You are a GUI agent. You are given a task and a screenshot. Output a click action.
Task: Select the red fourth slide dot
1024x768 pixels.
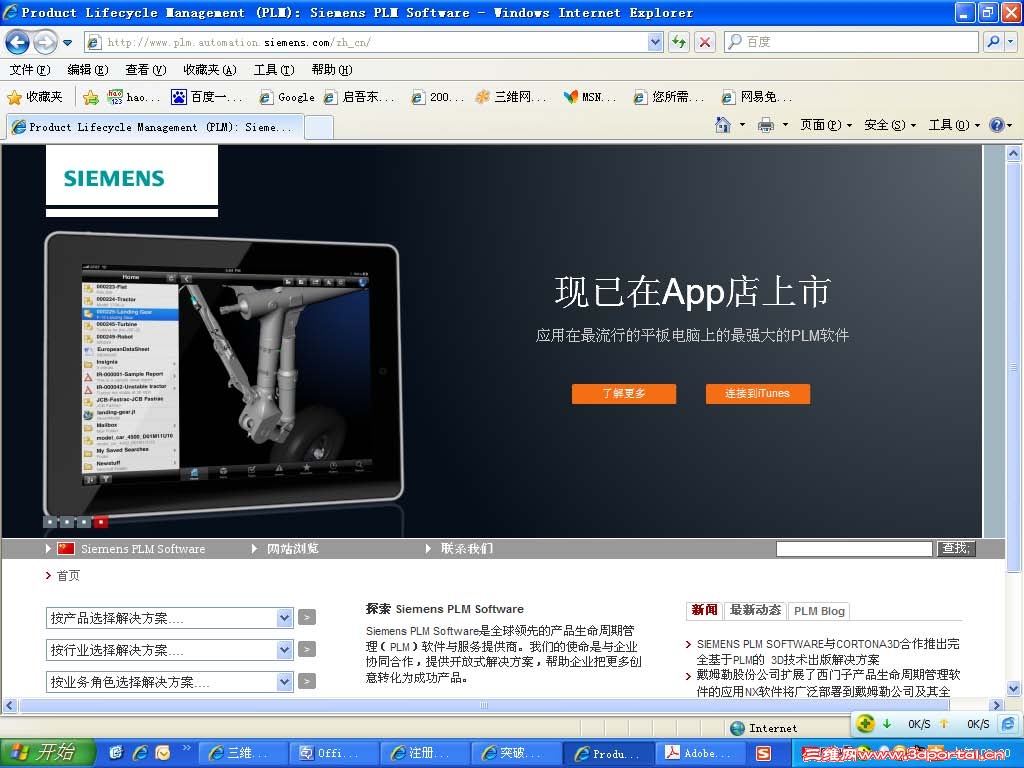point(101,522)
